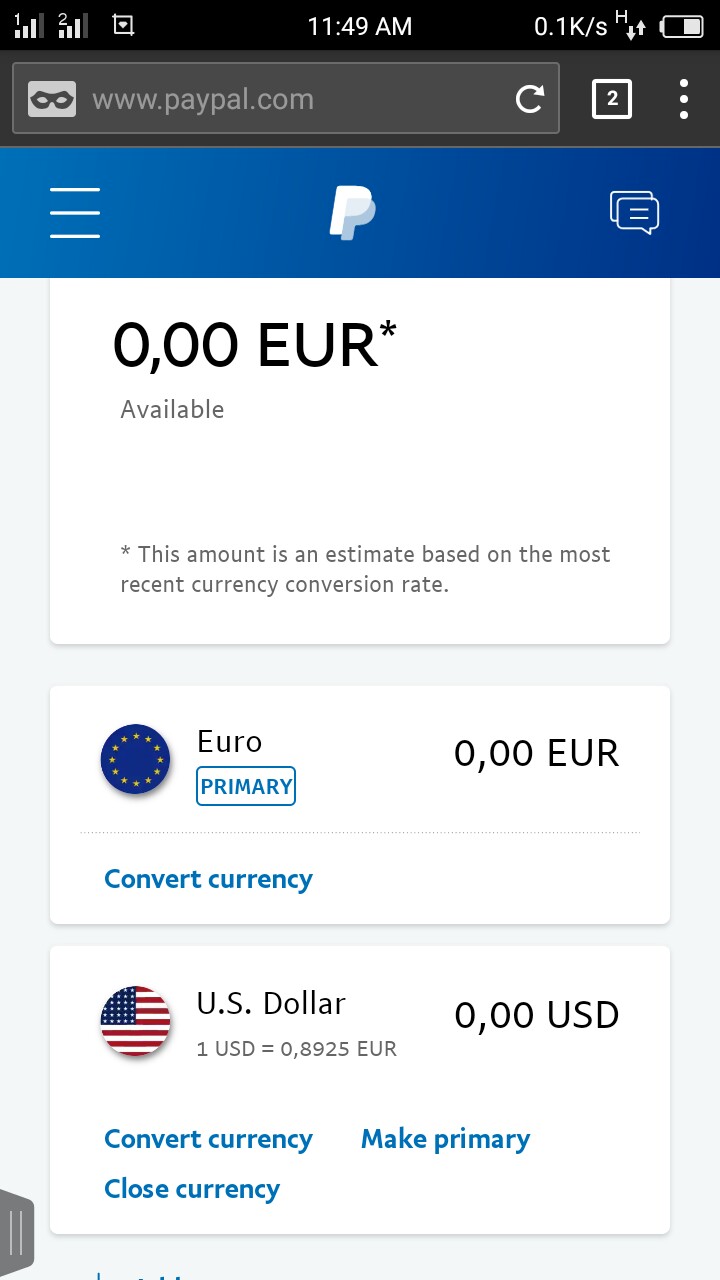Click the Close currency link
This screenshot has height=1280, width=720.
click(x=192, y=1189)
